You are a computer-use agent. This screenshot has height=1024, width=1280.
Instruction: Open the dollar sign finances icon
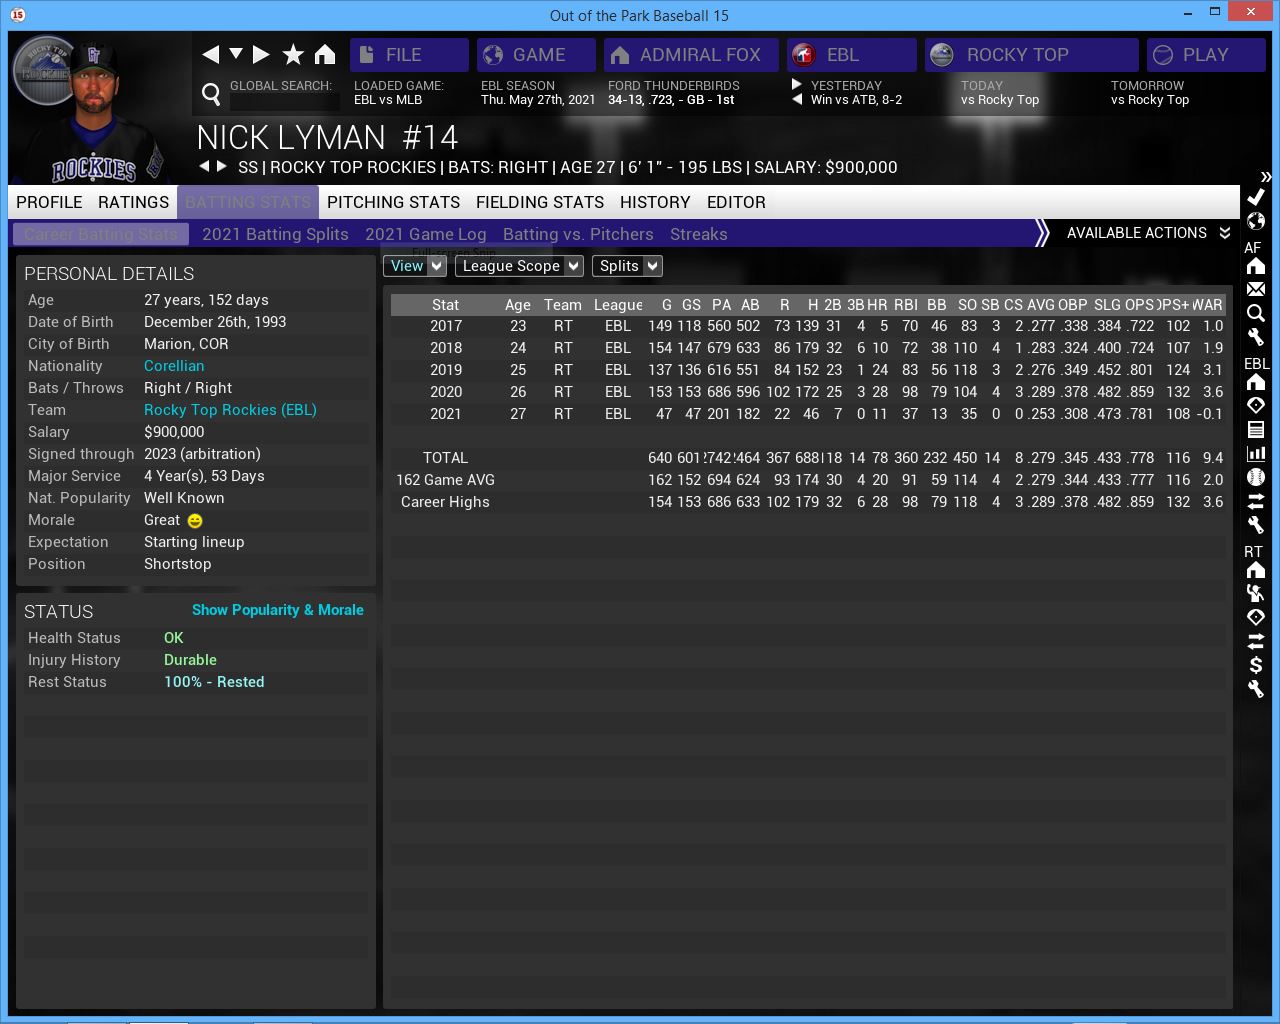(1256, 665)
